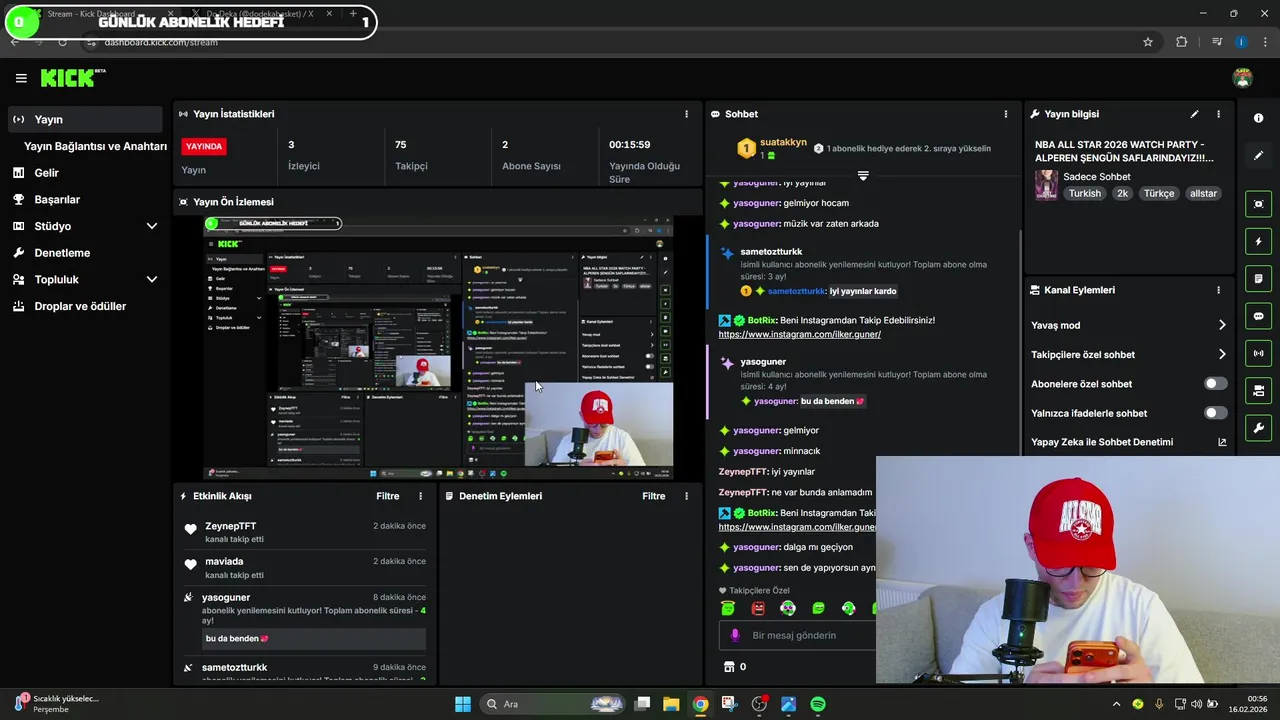The image size is (1280, 720).
Task: Click the info icon in right sidebar
Action: [x=1258, y=118]
